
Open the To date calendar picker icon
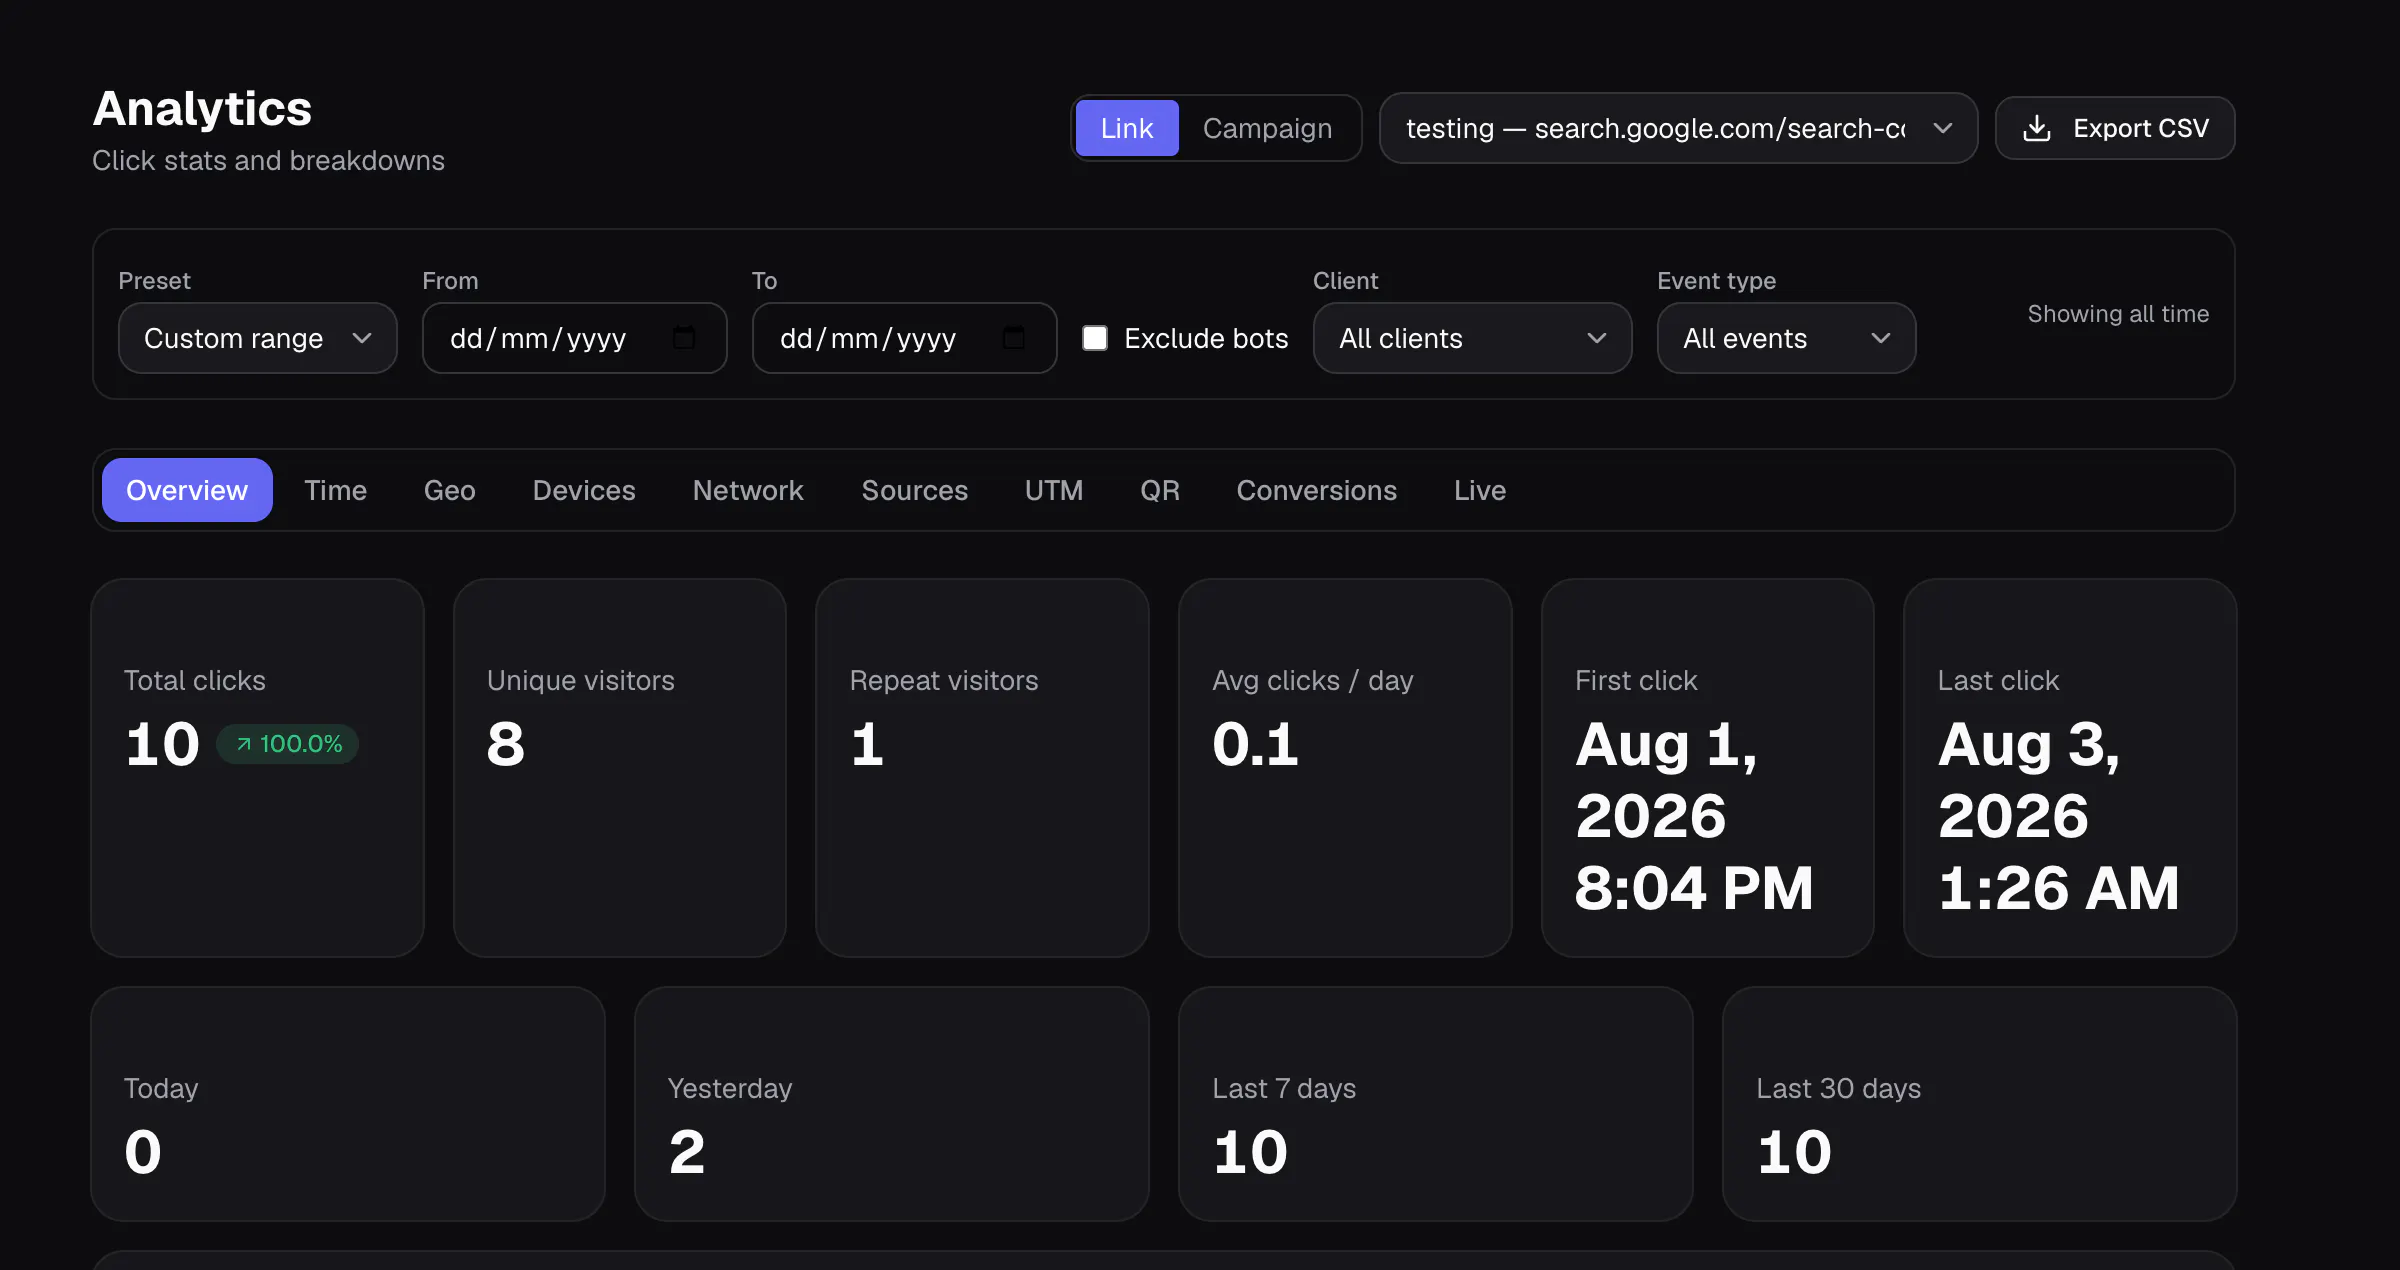pyautogui.click(x=1014, y=338)
